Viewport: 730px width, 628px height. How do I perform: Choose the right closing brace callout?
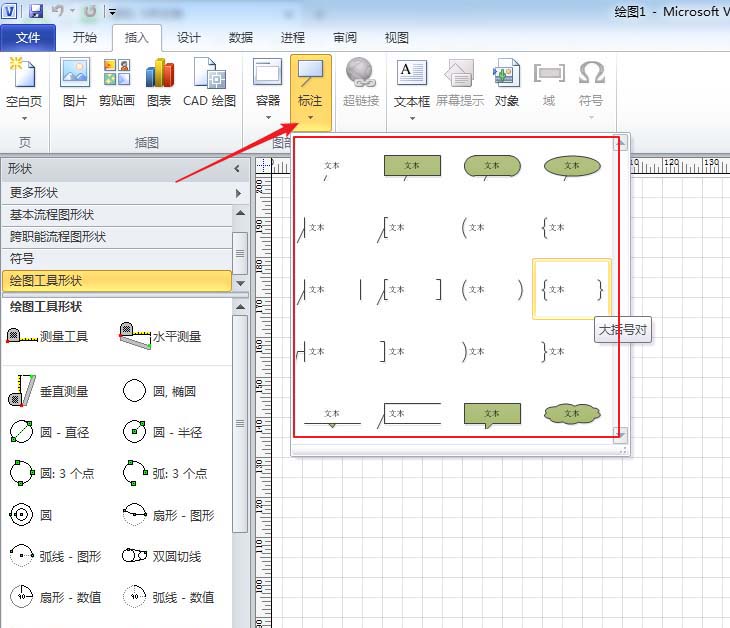pos(553,351)
